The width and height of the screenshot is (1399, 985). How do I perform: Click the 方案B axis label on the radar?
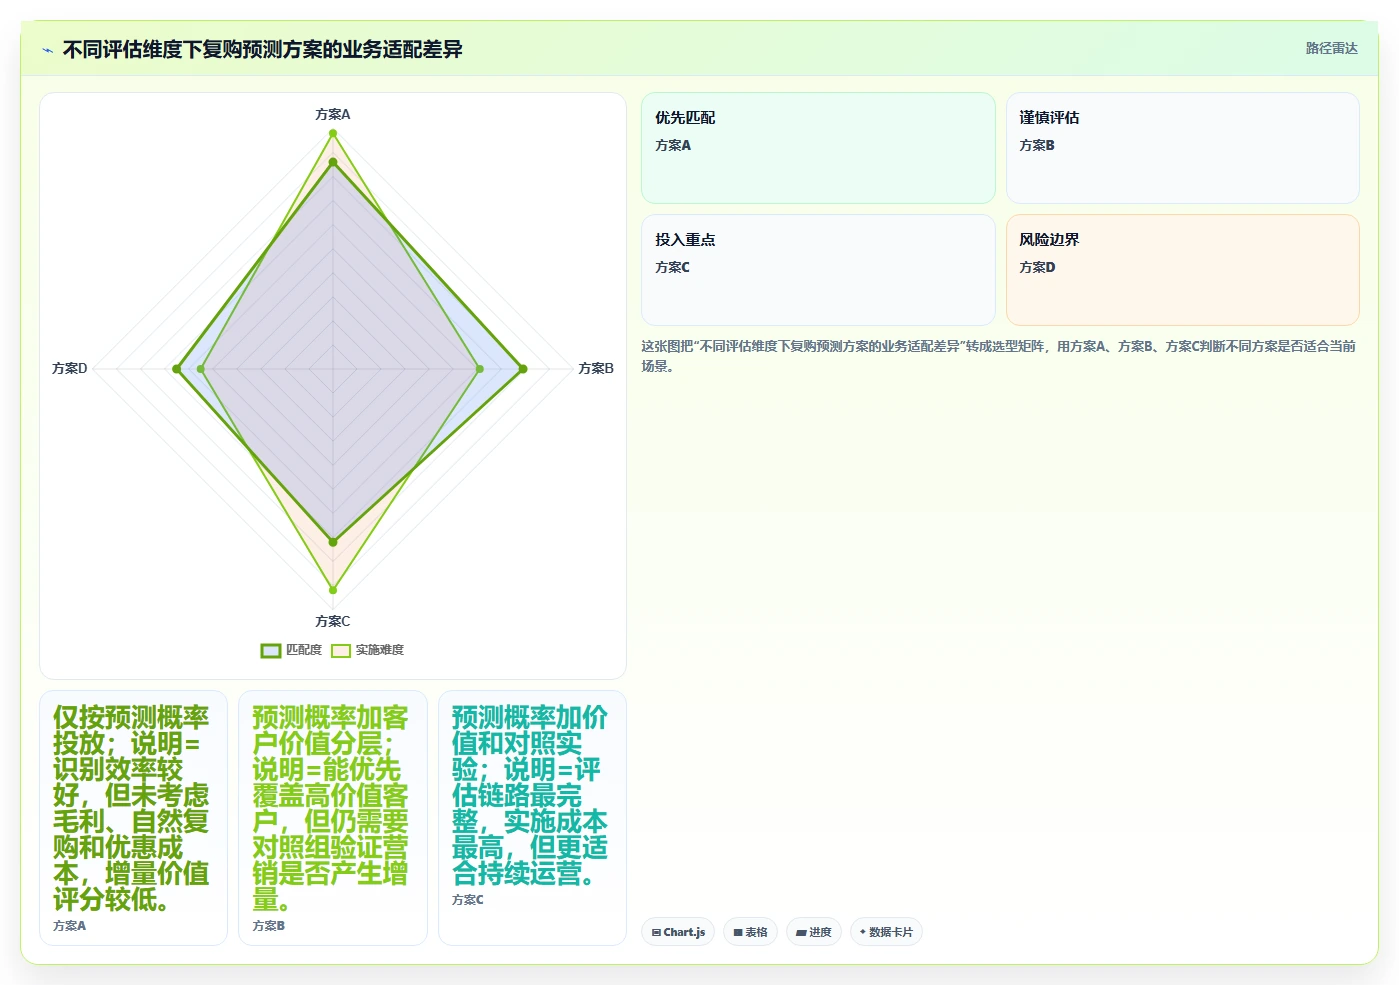[x=596, y=368]
